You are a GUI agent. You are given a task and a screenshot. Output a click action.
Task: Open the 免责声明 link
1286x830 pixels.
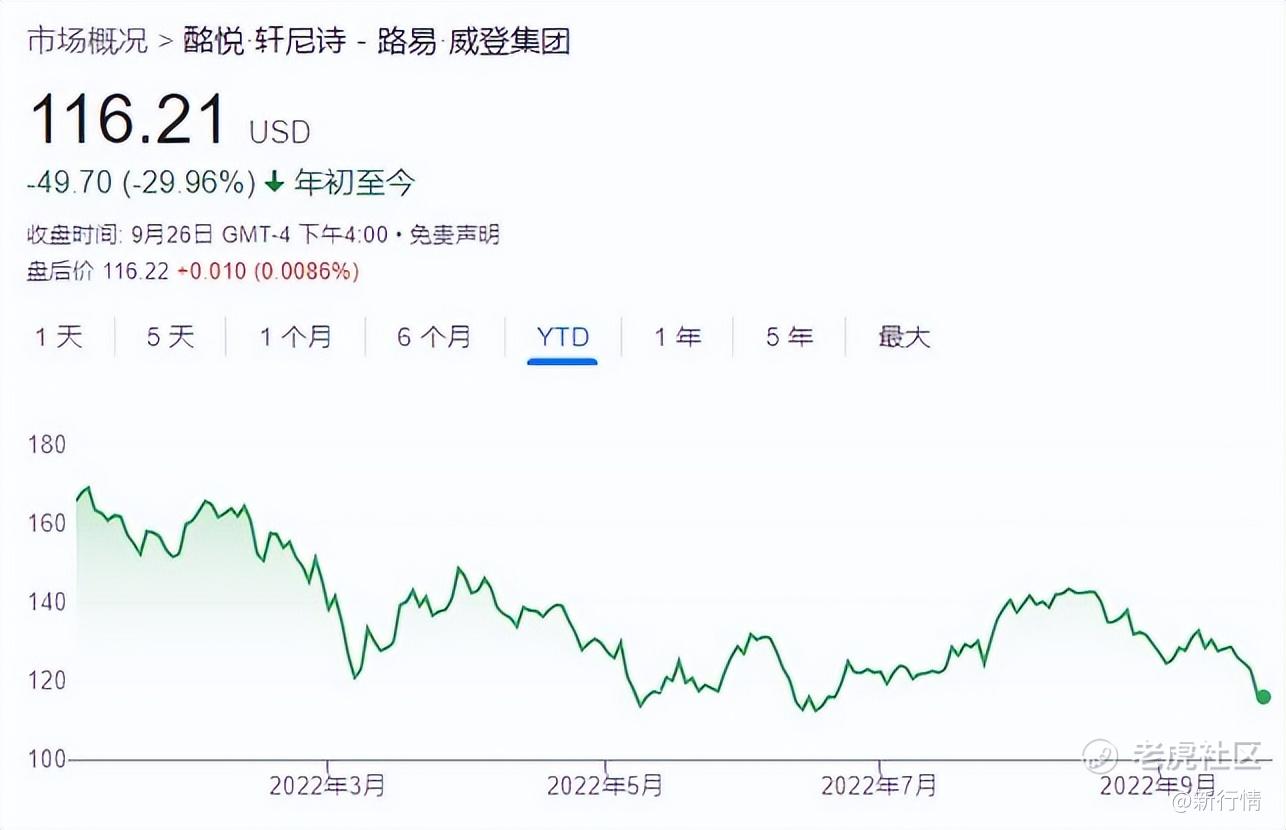click(x=454, y=235)
